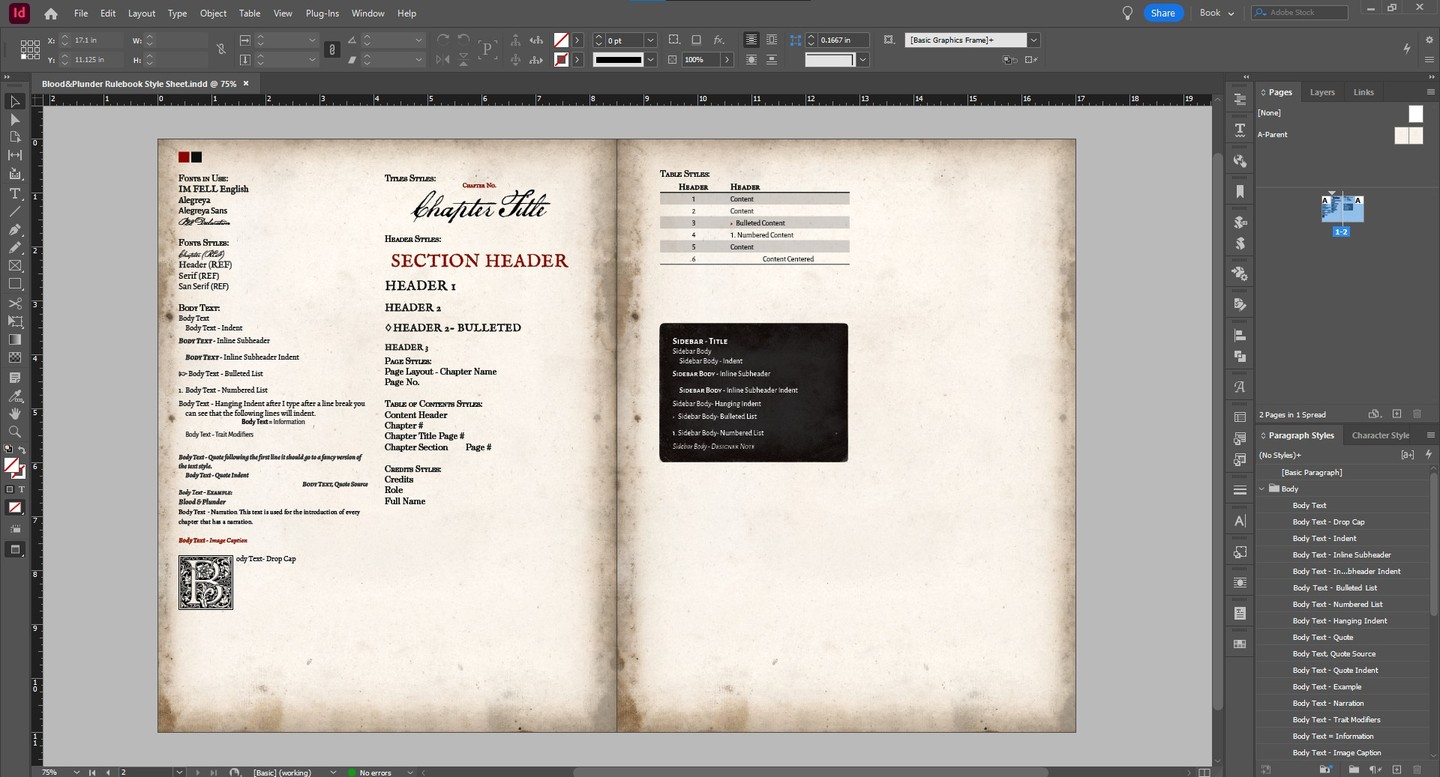Switch to the Links tab

pos(1364,92)
